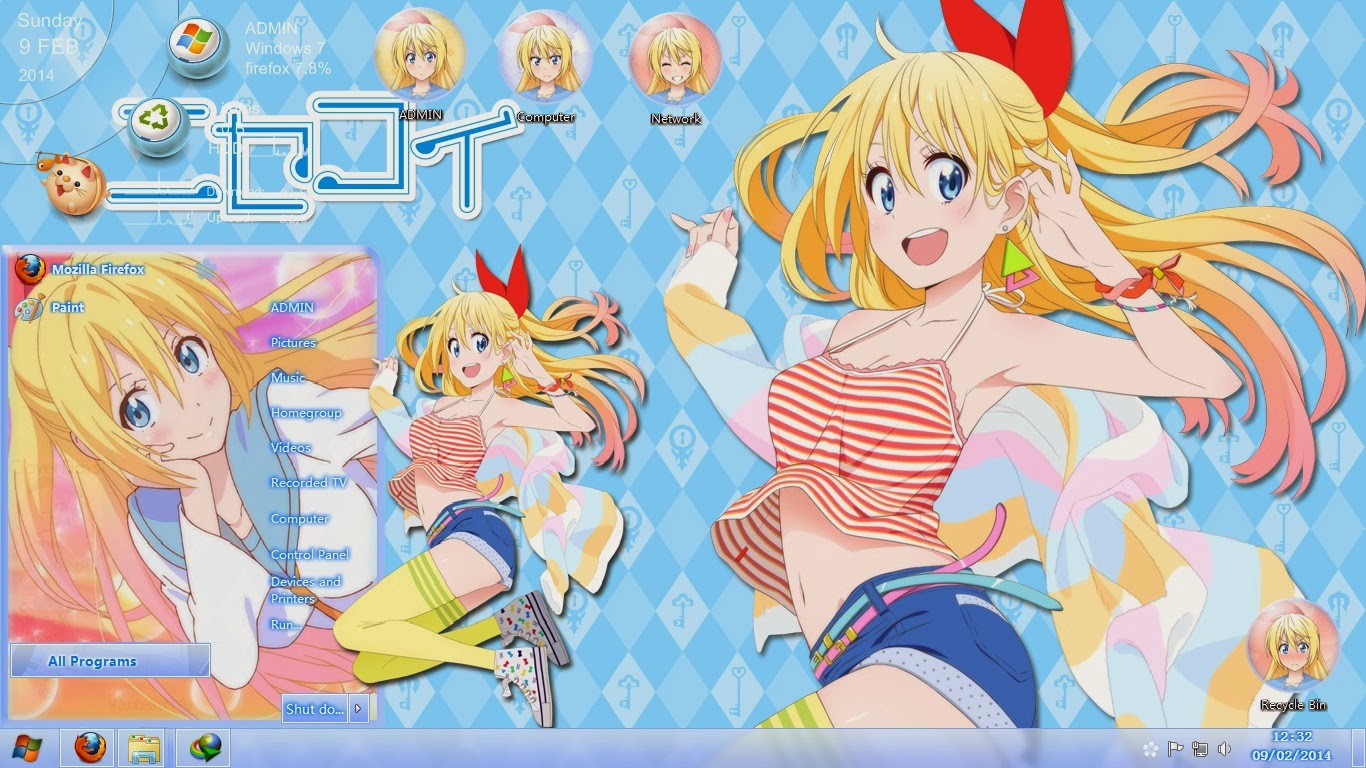Viewport: 1366px width, 768px height.
Task: Click the firefox 7.8% widget text
Action: 288,69
